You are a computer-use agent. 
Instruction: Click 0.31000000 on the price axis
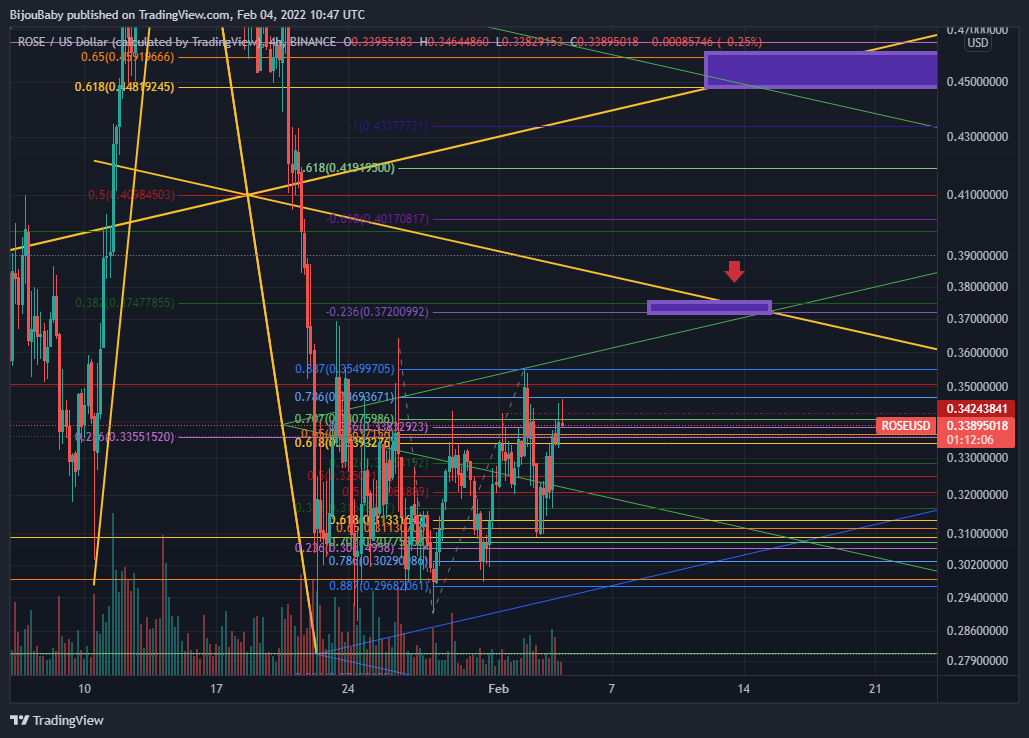[x=977, y=534]
